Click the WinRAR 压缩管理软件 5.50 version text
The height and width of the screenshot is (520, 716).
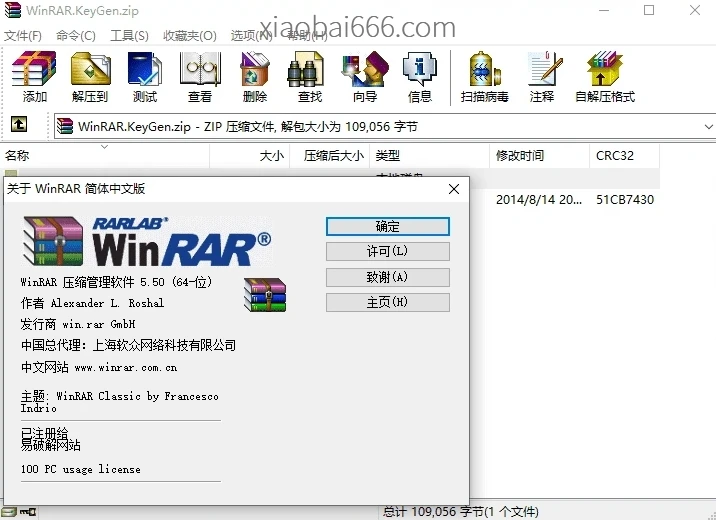(x=116, y=282)
